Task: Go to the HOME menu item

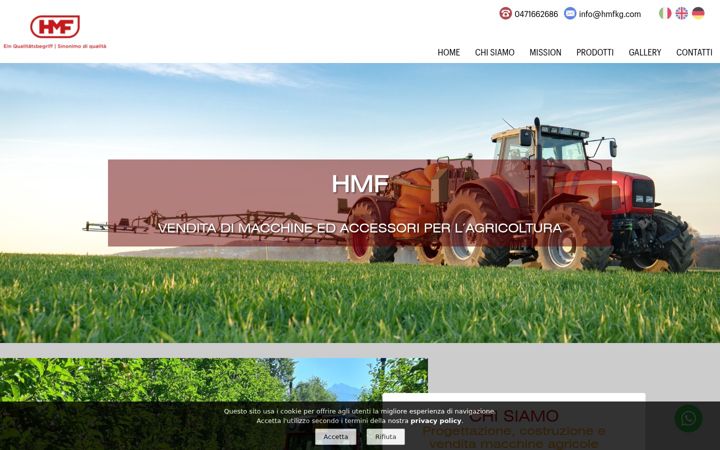Action: coord(449,52)
